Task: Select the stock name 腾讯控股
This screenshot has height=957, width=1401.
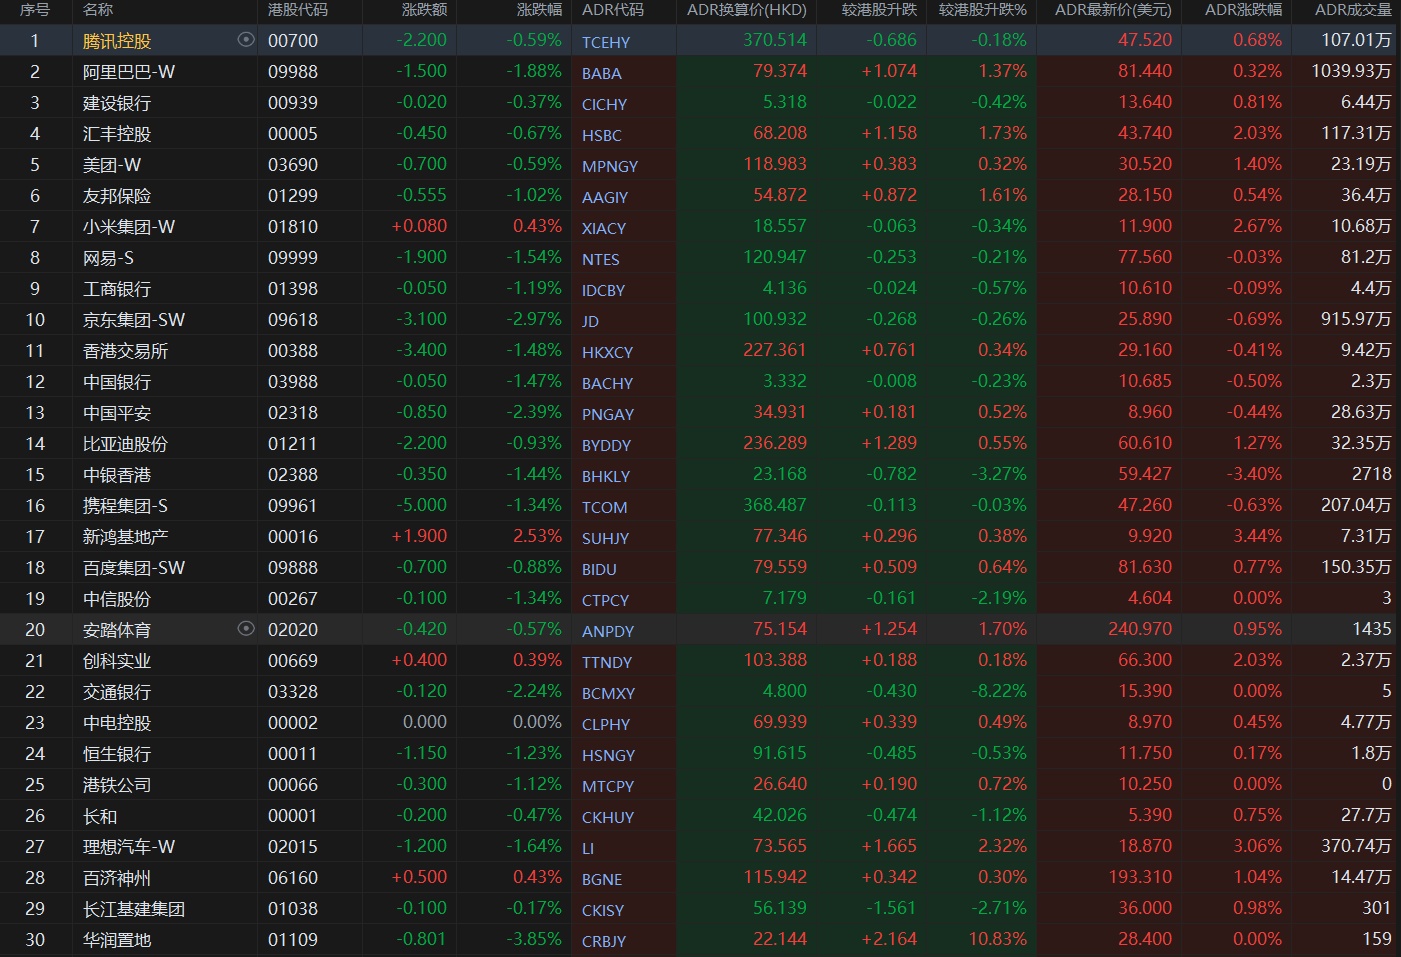Action: [x=117, y=41]
